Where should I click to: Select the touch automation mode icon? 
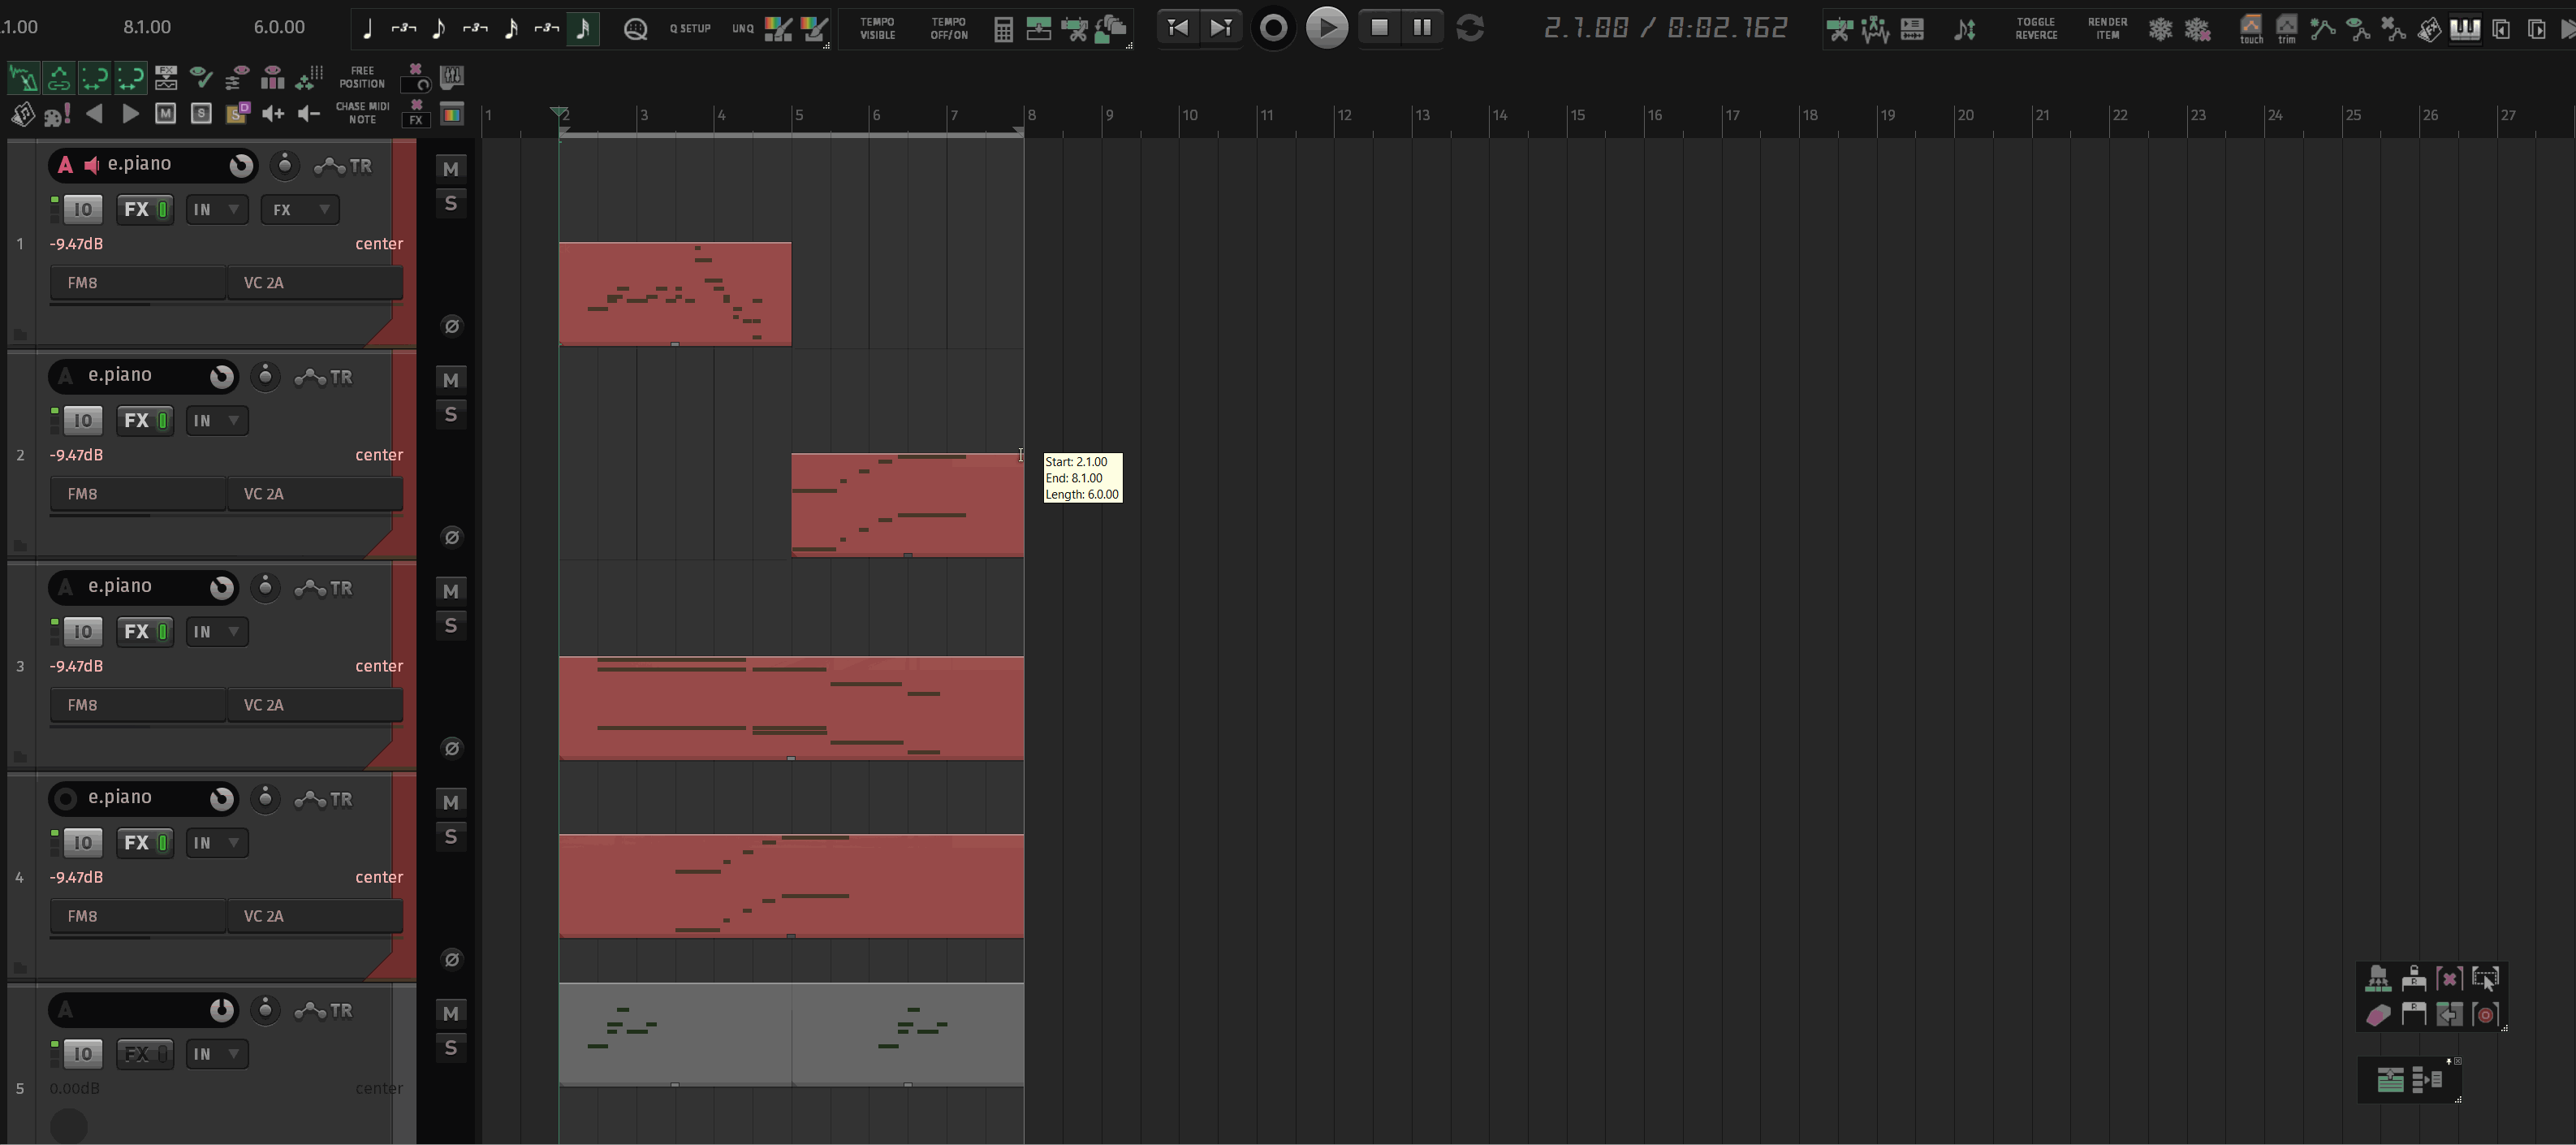(x=2250, y=29)
